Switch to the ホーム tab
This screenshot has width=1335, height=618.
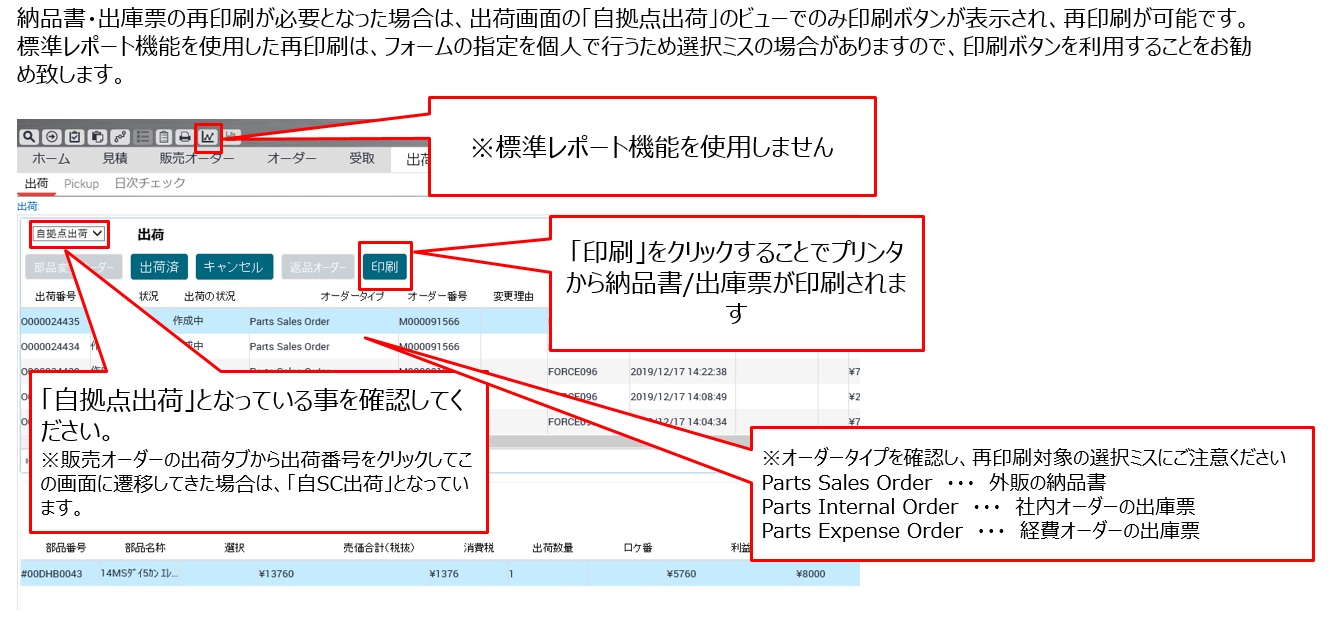click(50, 159)
